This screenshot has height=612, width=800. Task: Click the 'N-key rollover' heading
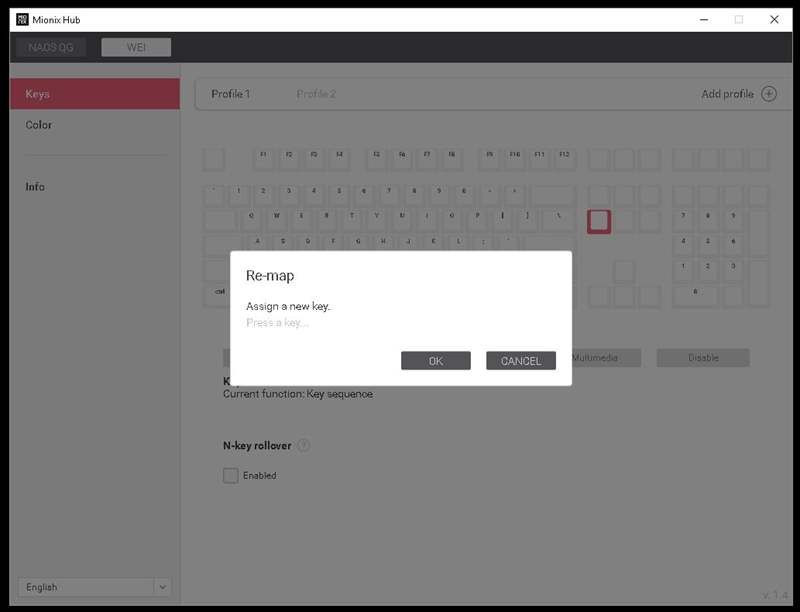pyautogui.click(x=257, y=446)
